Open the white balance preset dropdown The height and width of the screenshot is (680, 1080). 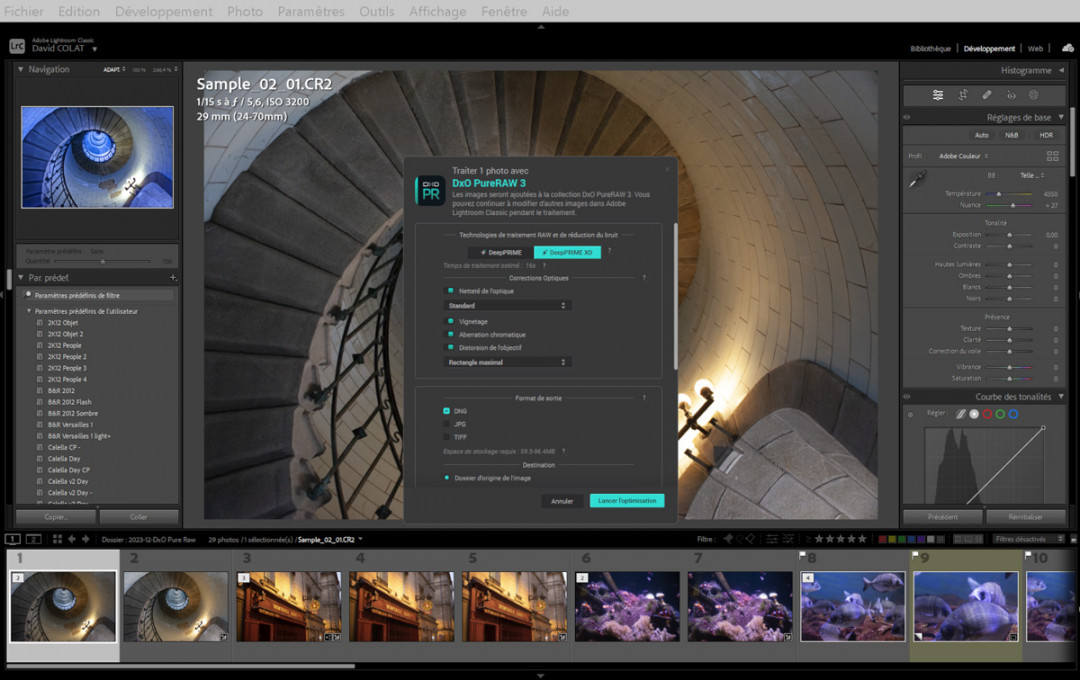pyautogui.click(x=1032, y=176)
